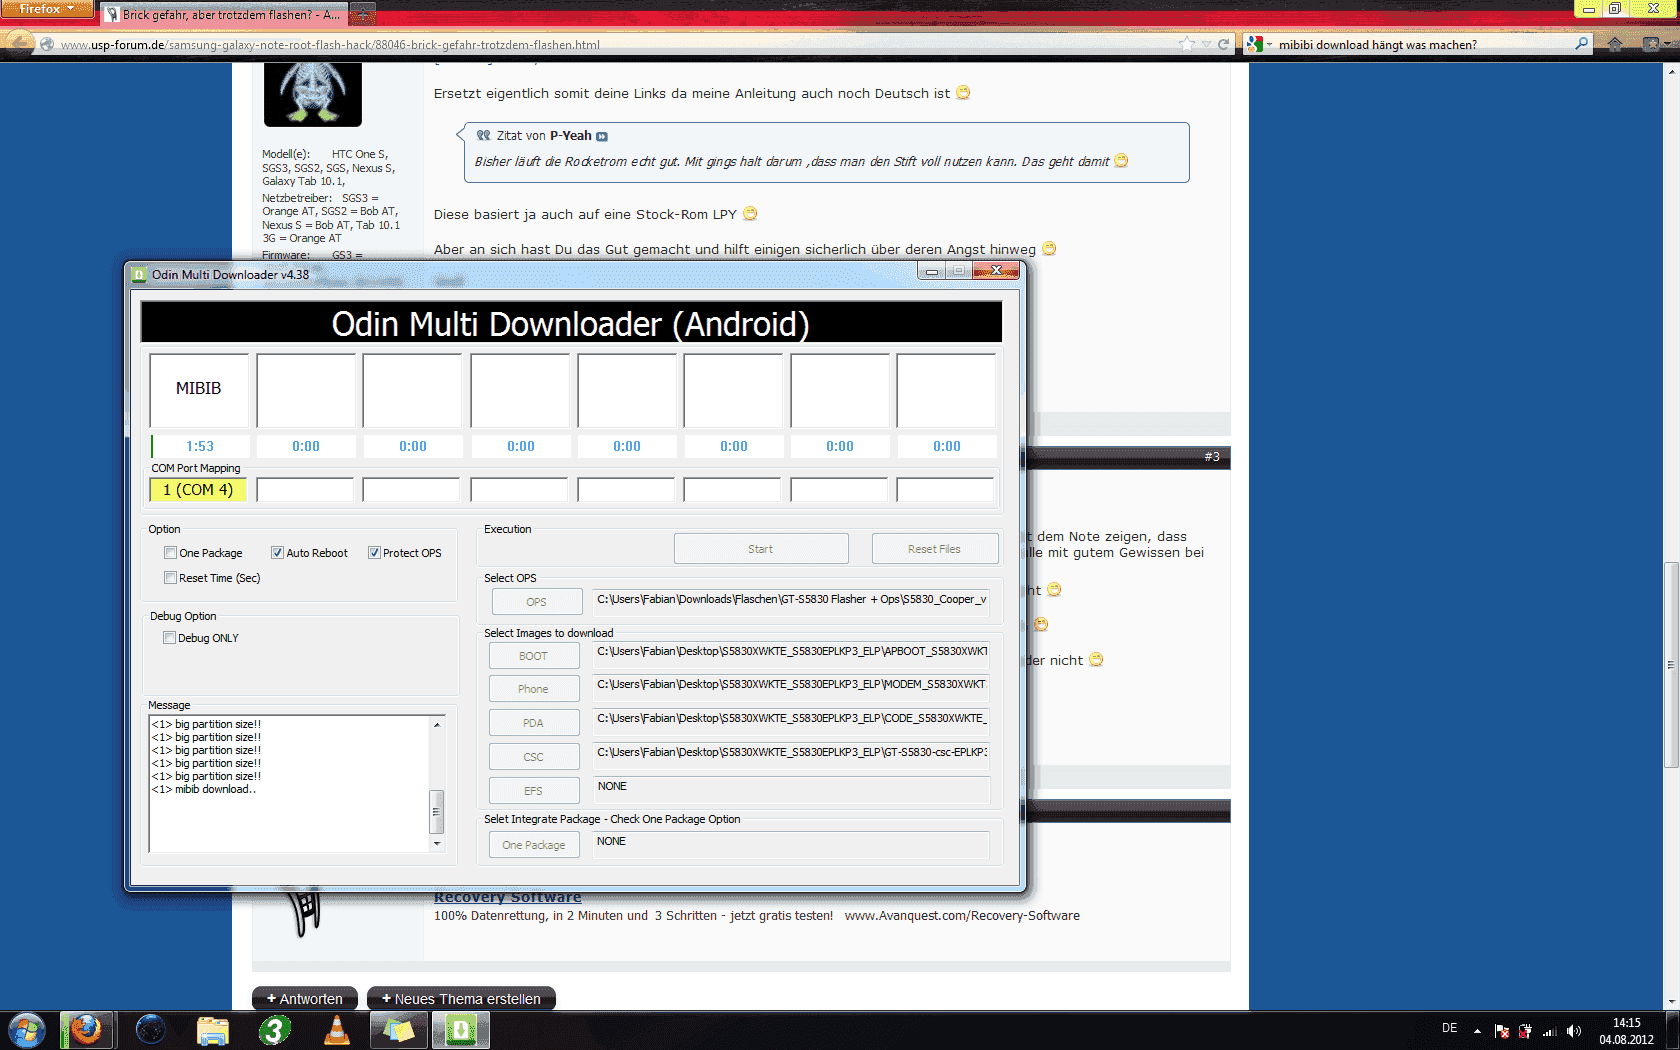Click the volume speaker tray icon

coord(1574,1031)
